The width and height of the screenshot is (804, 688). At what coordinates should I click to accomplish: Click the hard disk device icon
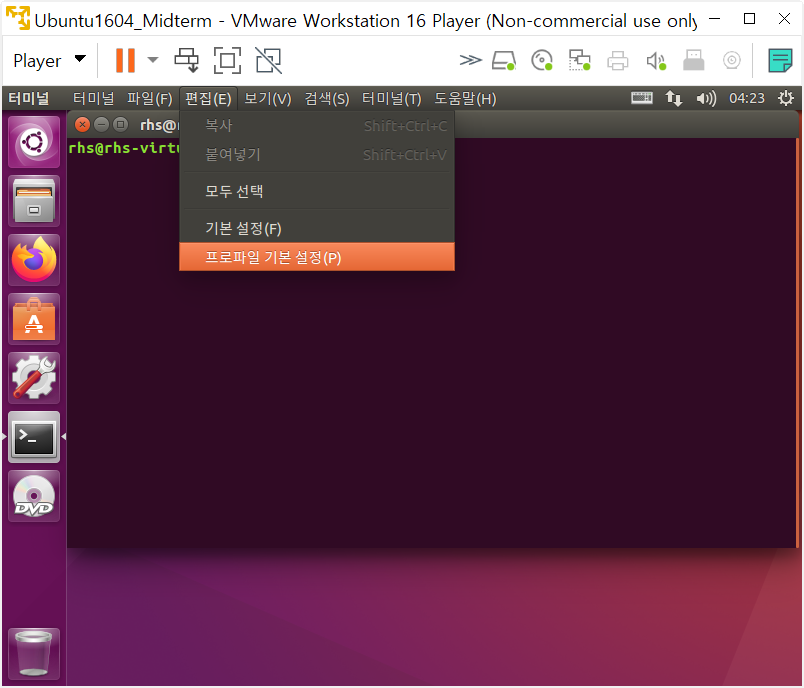click(x=504, y=60)
